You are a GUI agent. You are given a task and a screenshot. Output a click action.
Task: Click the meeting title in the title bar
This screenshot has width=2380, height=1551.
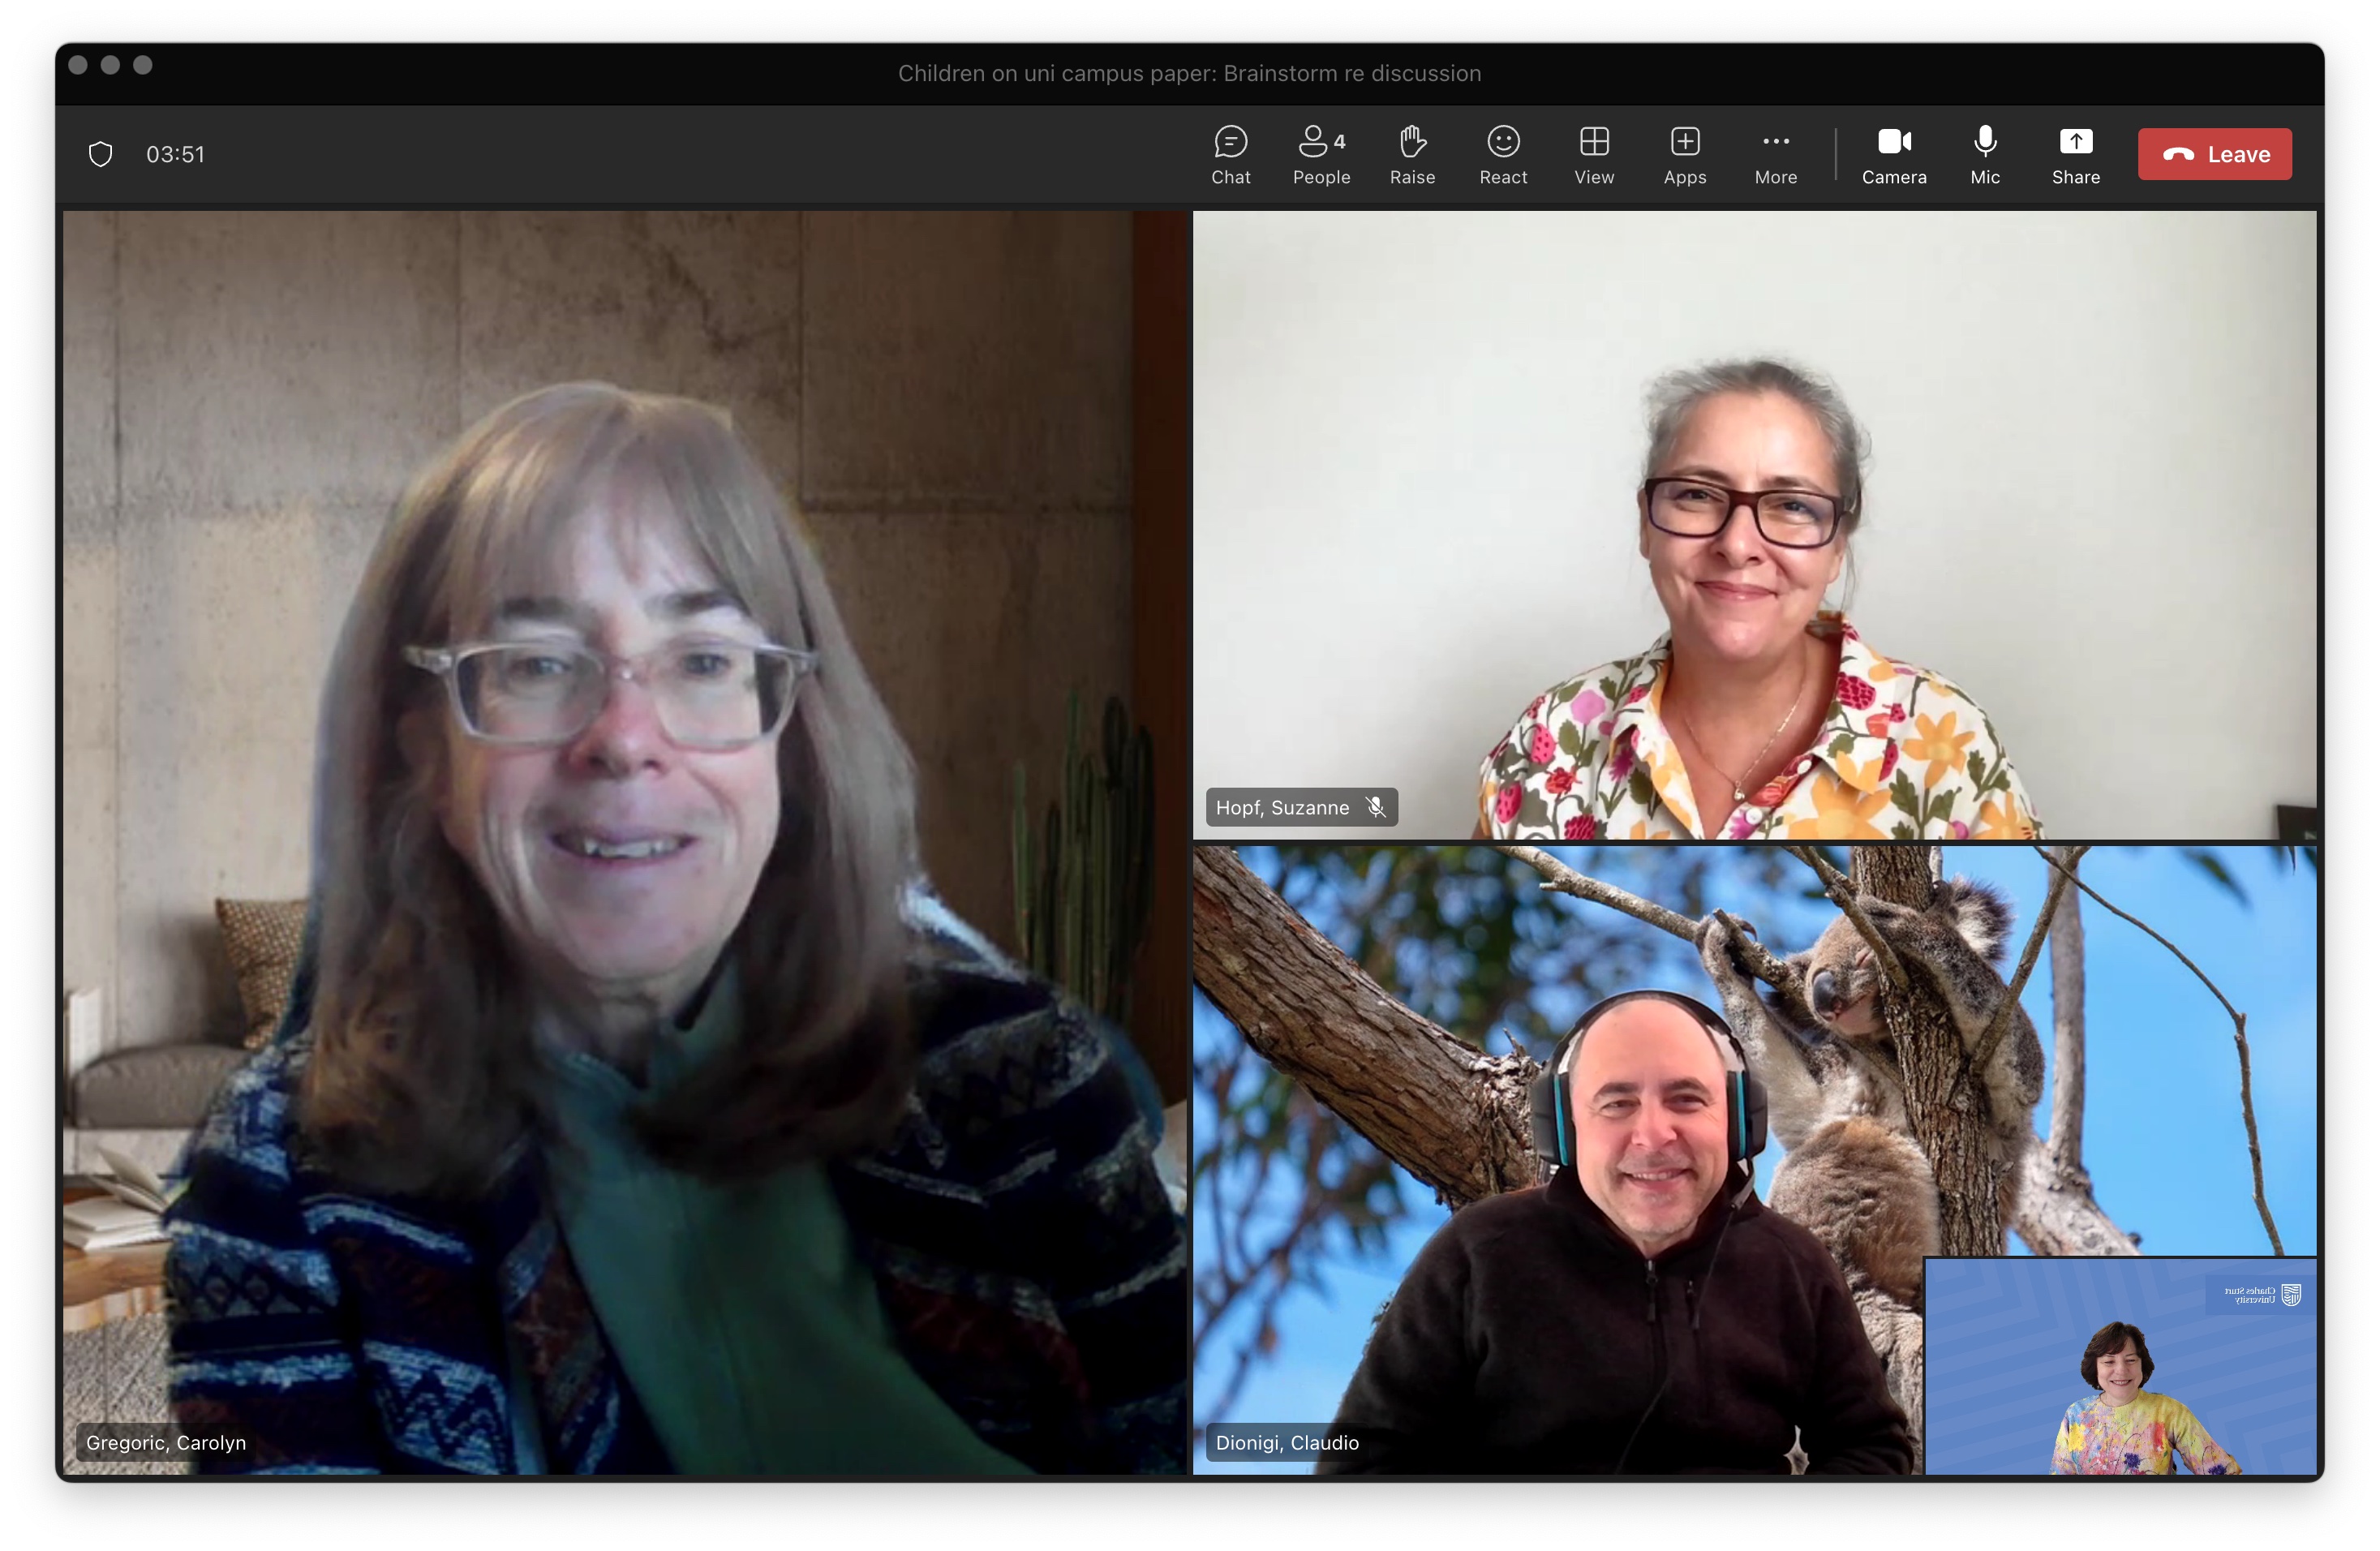click(x=1189, y=73)
